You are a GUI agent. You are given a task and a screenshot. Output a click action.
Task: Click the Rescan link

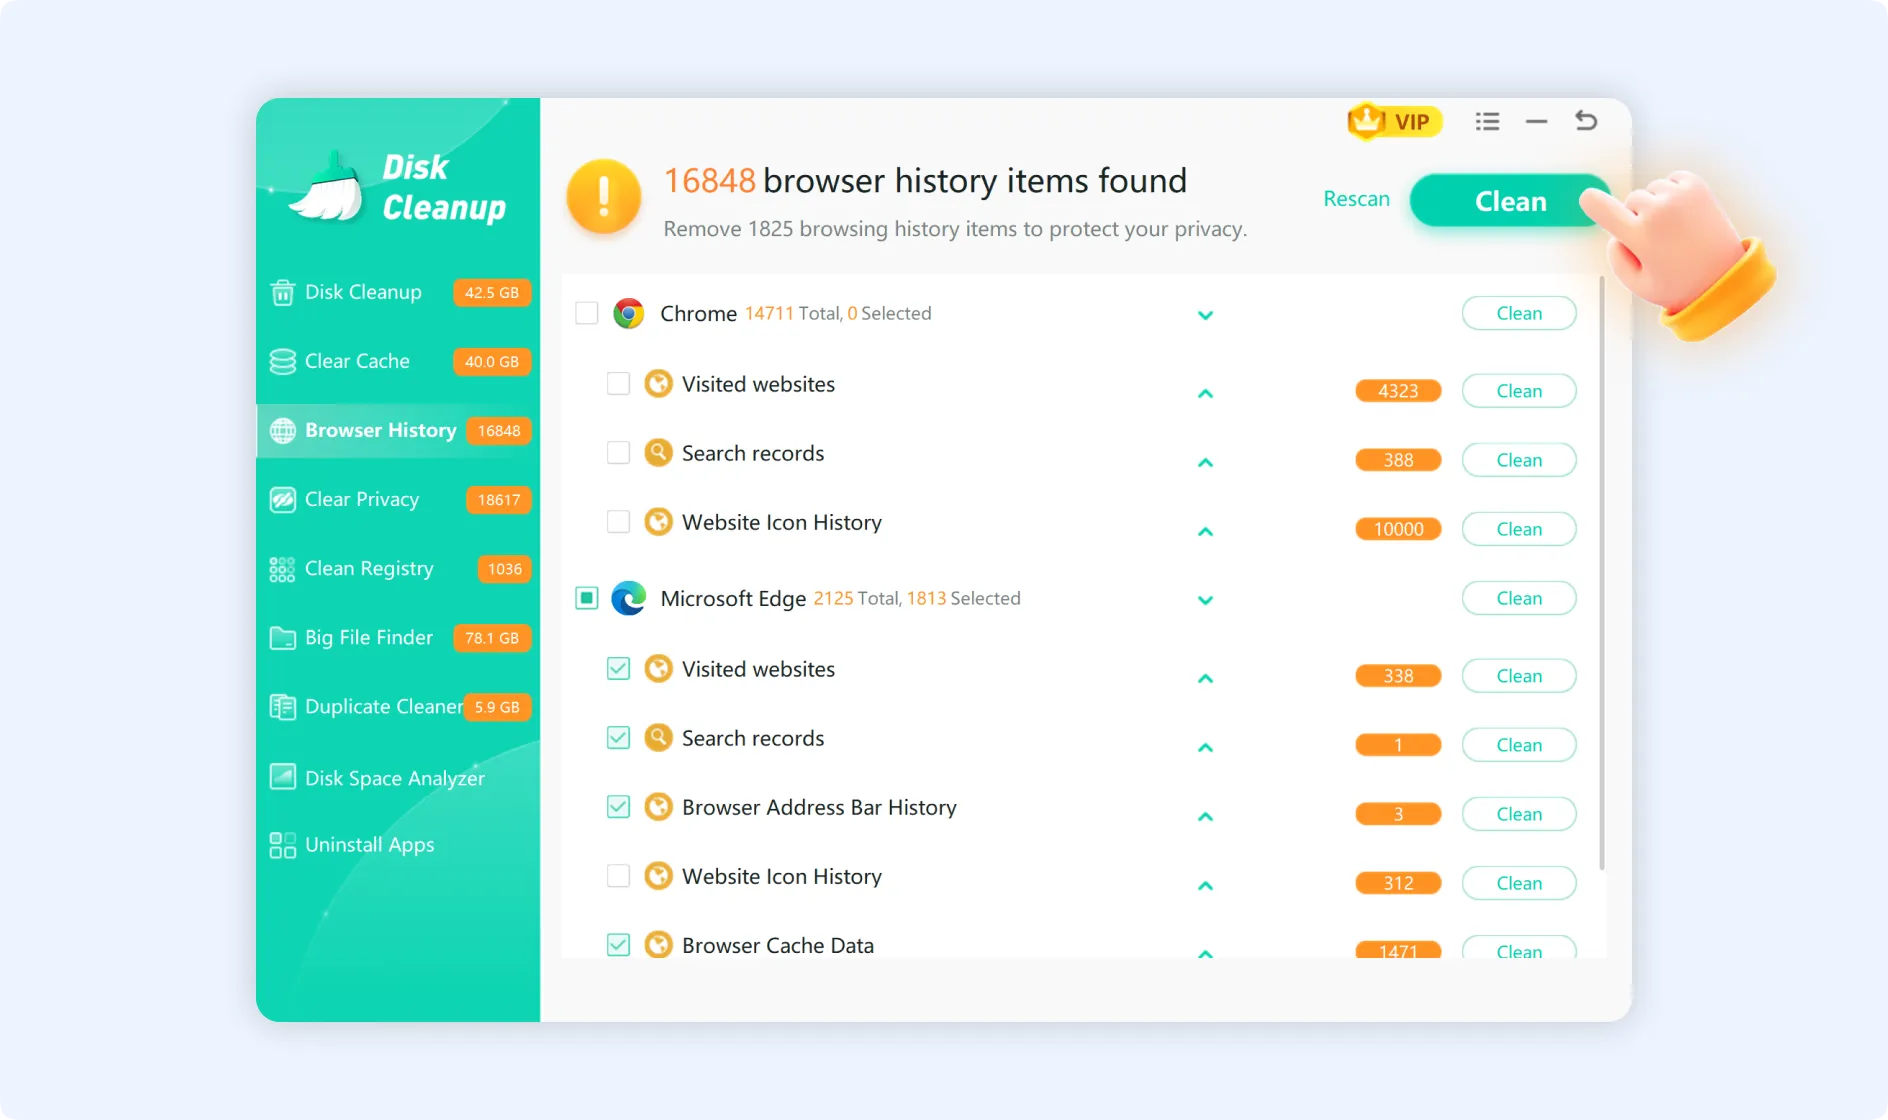coord(1356,199)
